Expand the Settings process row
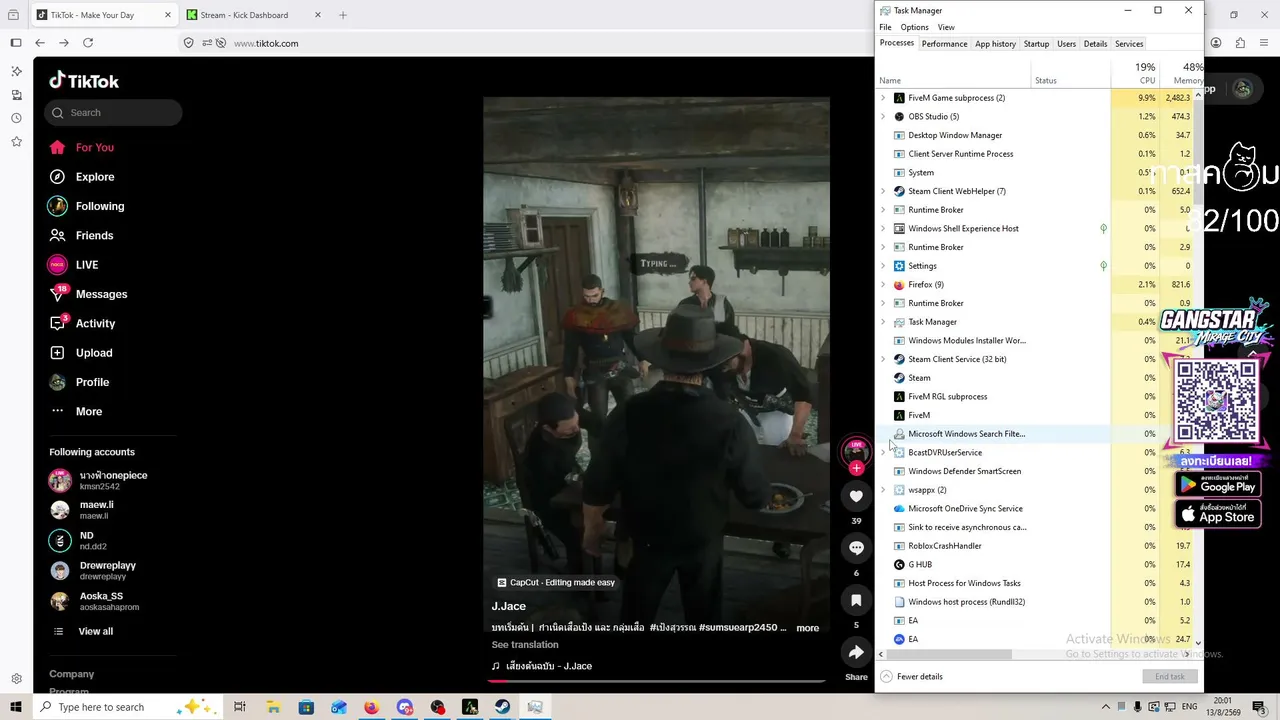The width and height of the screenshot is (1280, 720). pyautogui.click(x=883, y=266)
